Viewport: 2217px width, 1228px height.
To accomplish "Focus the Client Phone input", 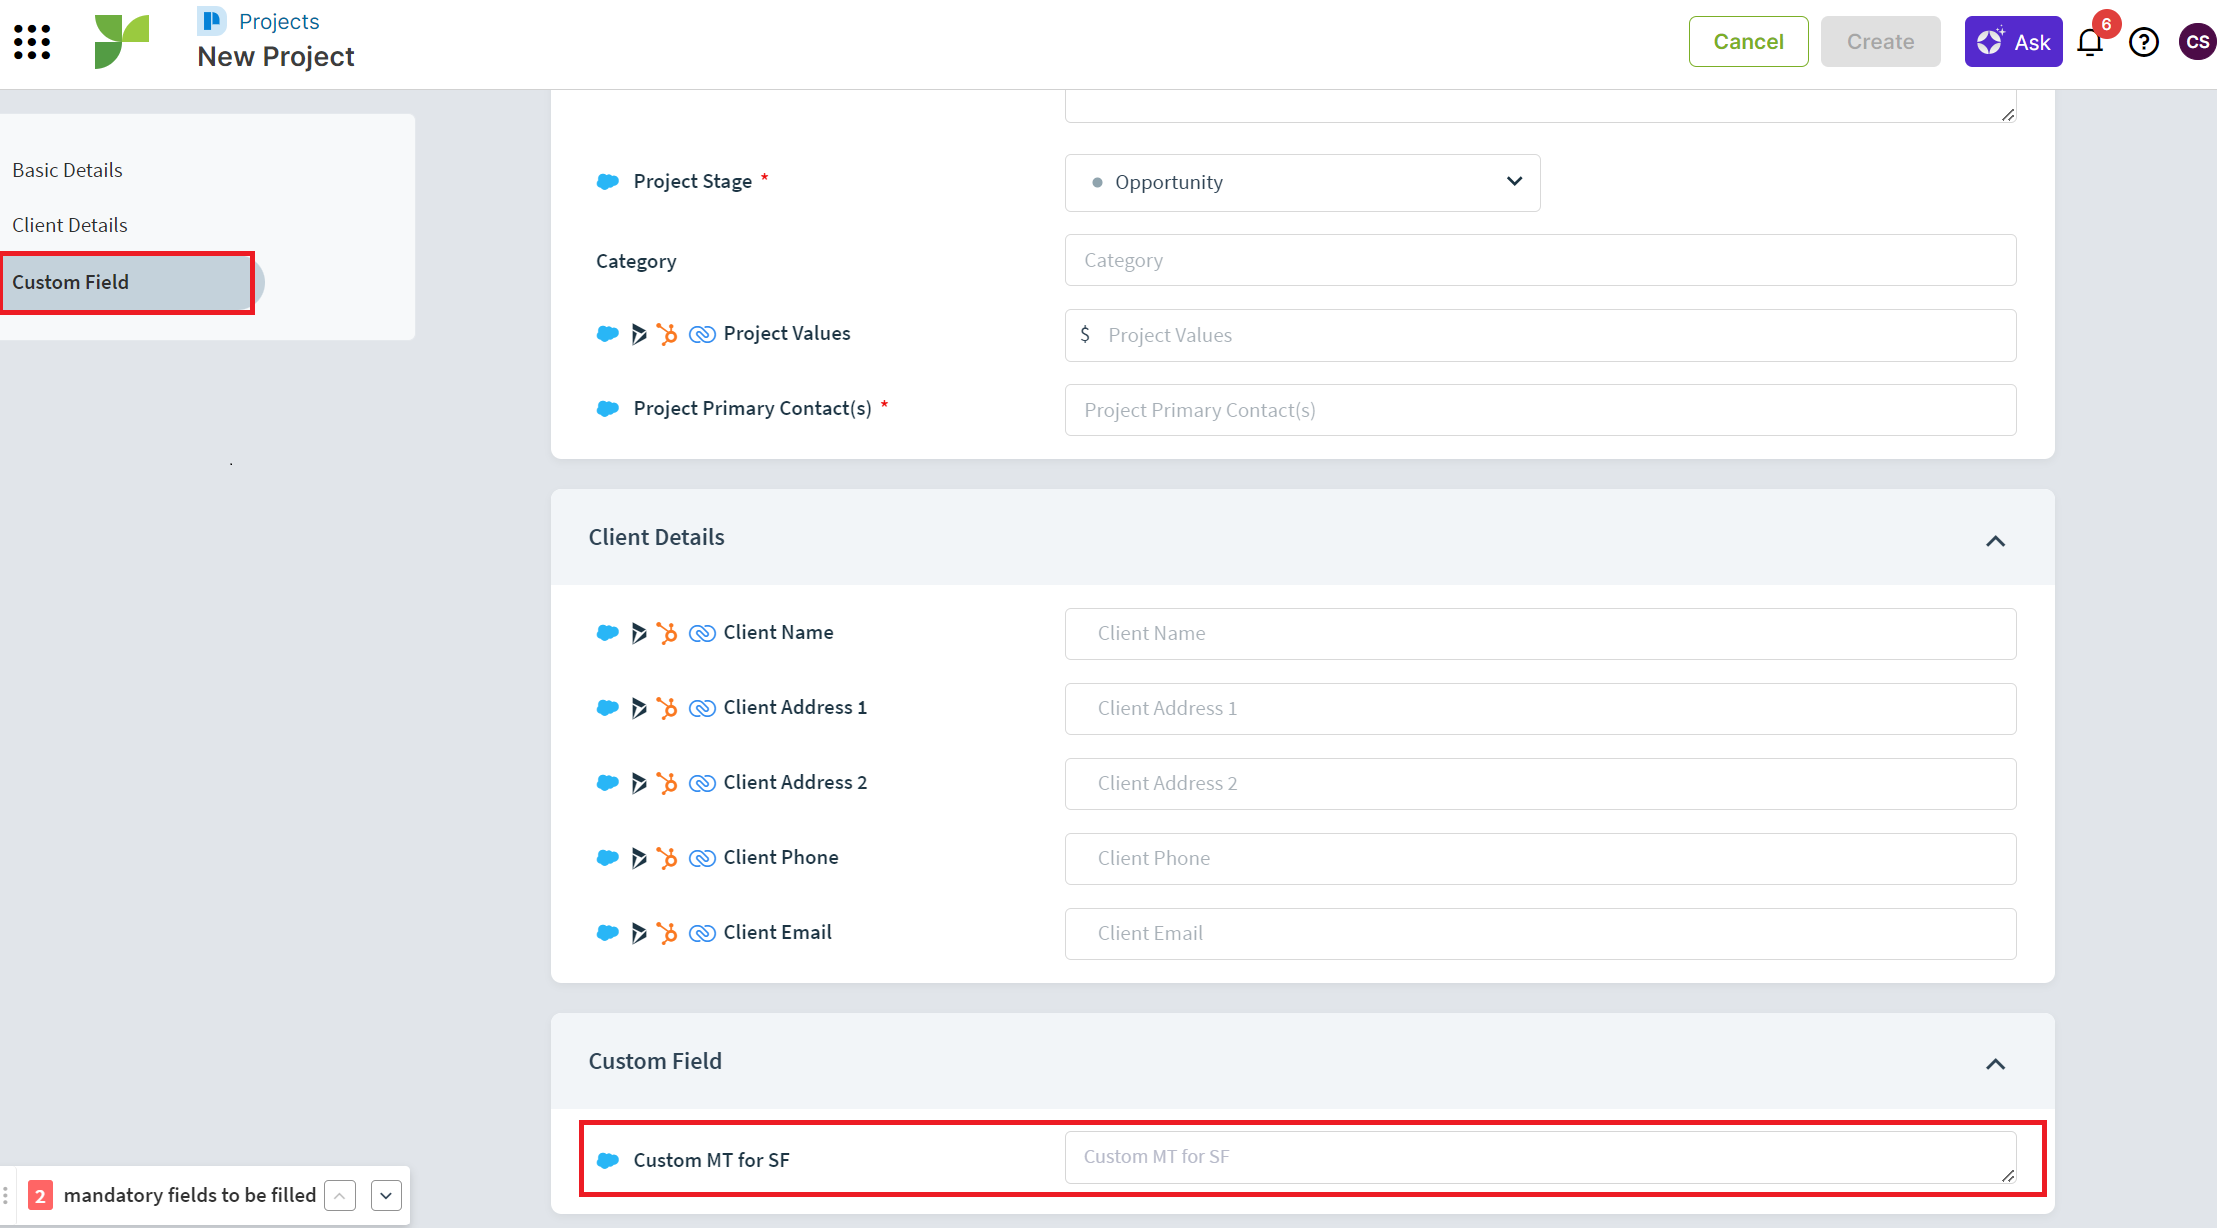I will (x=1540, y=859).
